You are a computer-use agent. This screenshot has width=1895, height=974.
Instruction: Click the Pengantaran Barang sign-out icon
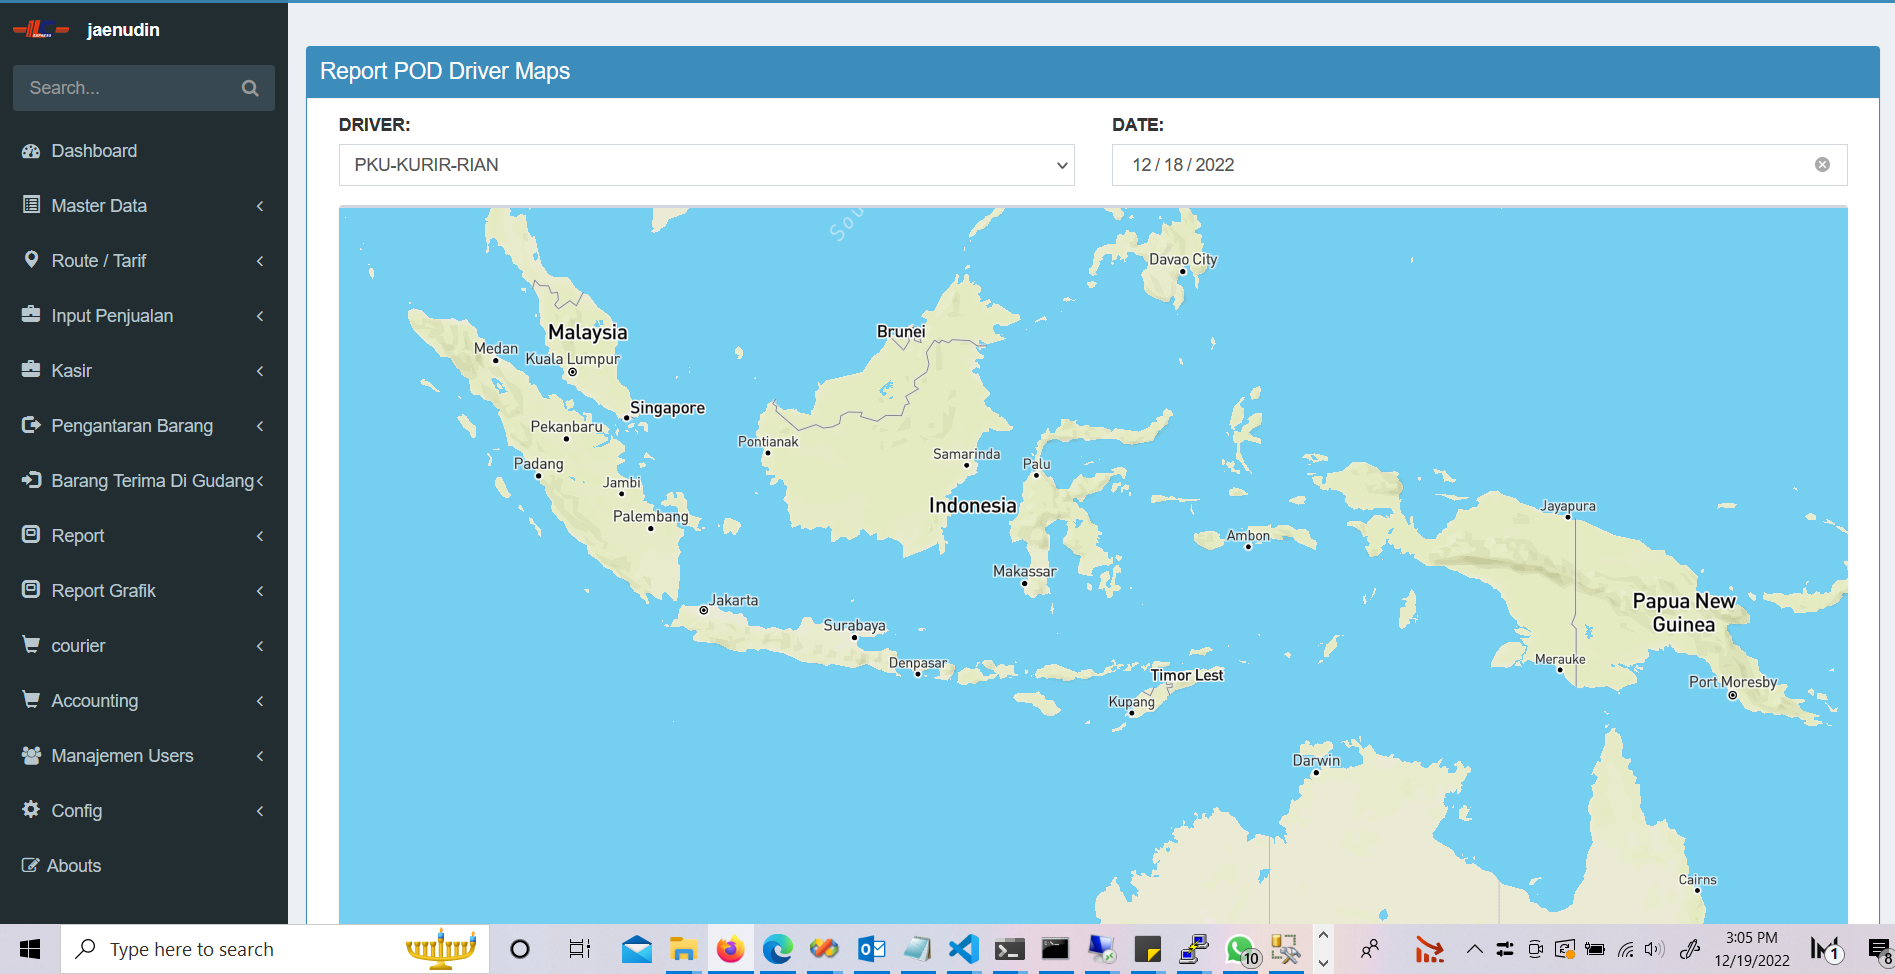coord(31,425)
